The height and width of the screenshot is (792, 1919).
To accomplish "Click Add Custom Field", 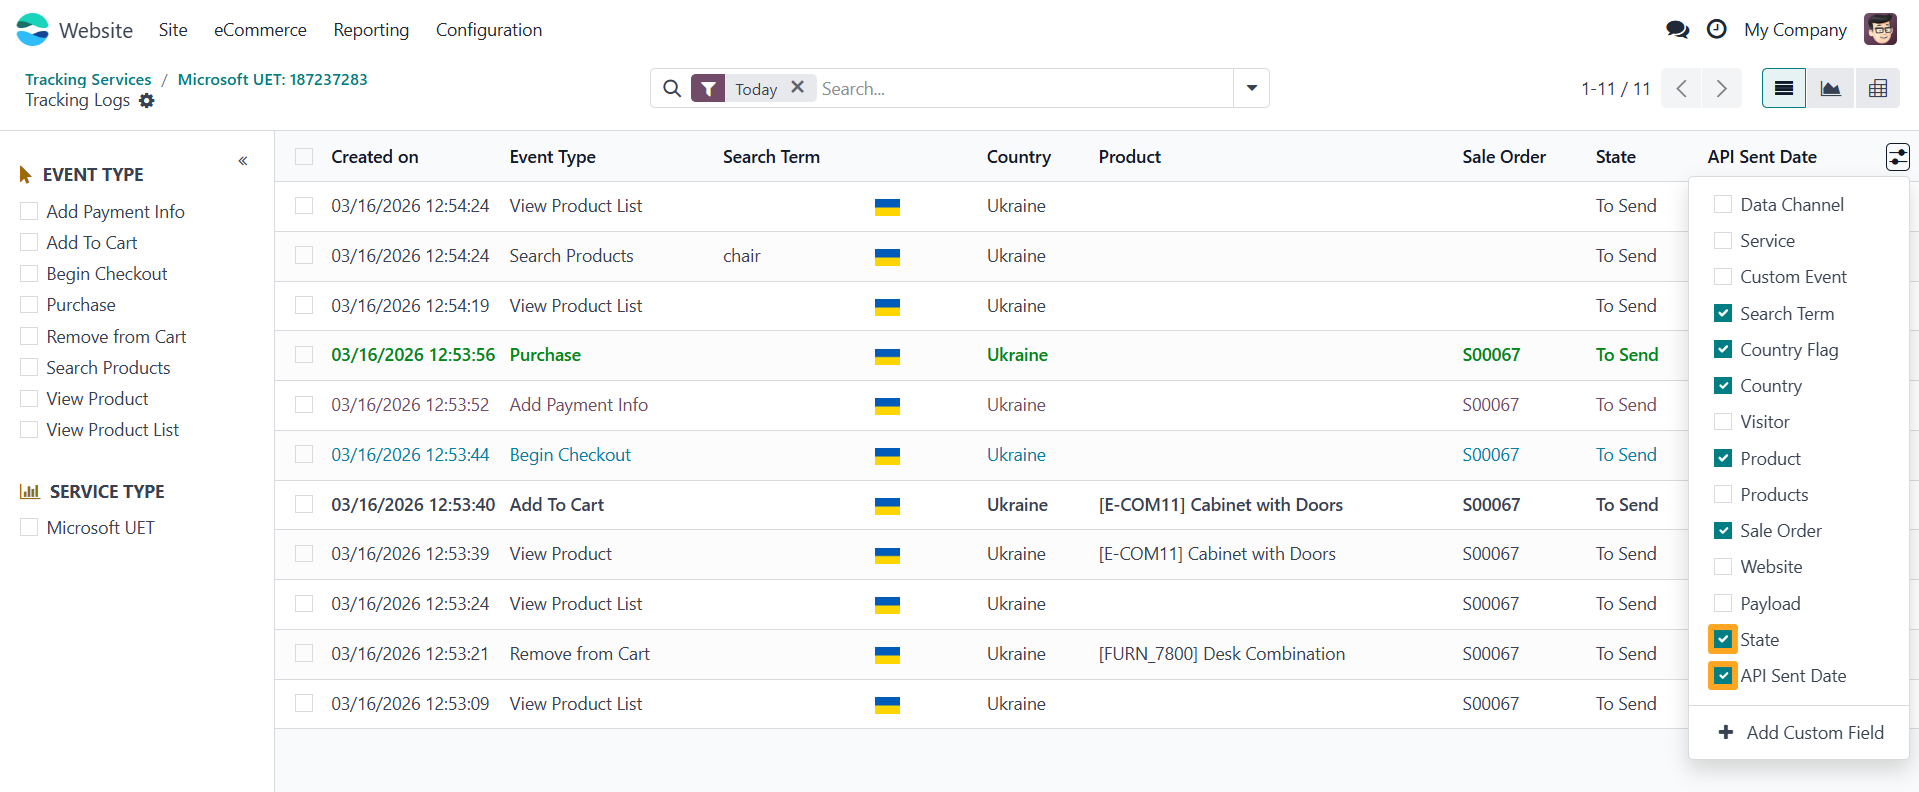I will (1800, 733).
